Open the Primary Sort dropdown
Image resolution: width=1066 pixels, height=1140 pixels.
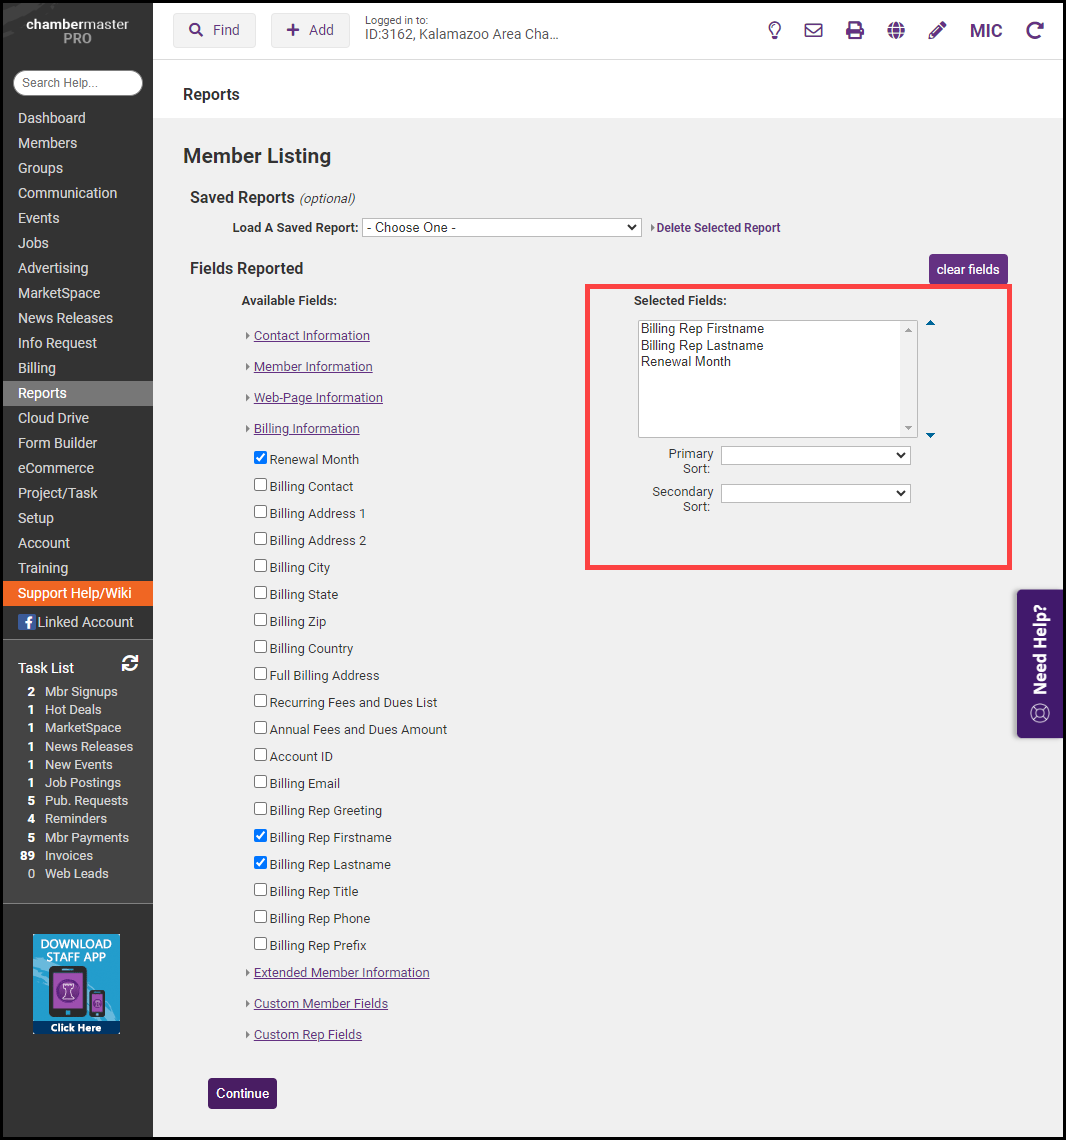(815, 455)
